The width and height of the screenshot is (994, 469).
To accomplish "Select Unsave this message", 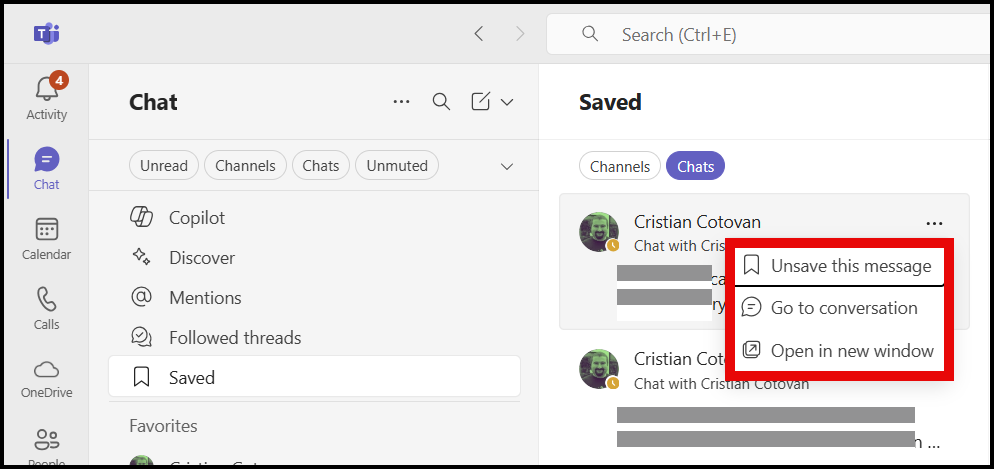I will click(x=850, y=266).
